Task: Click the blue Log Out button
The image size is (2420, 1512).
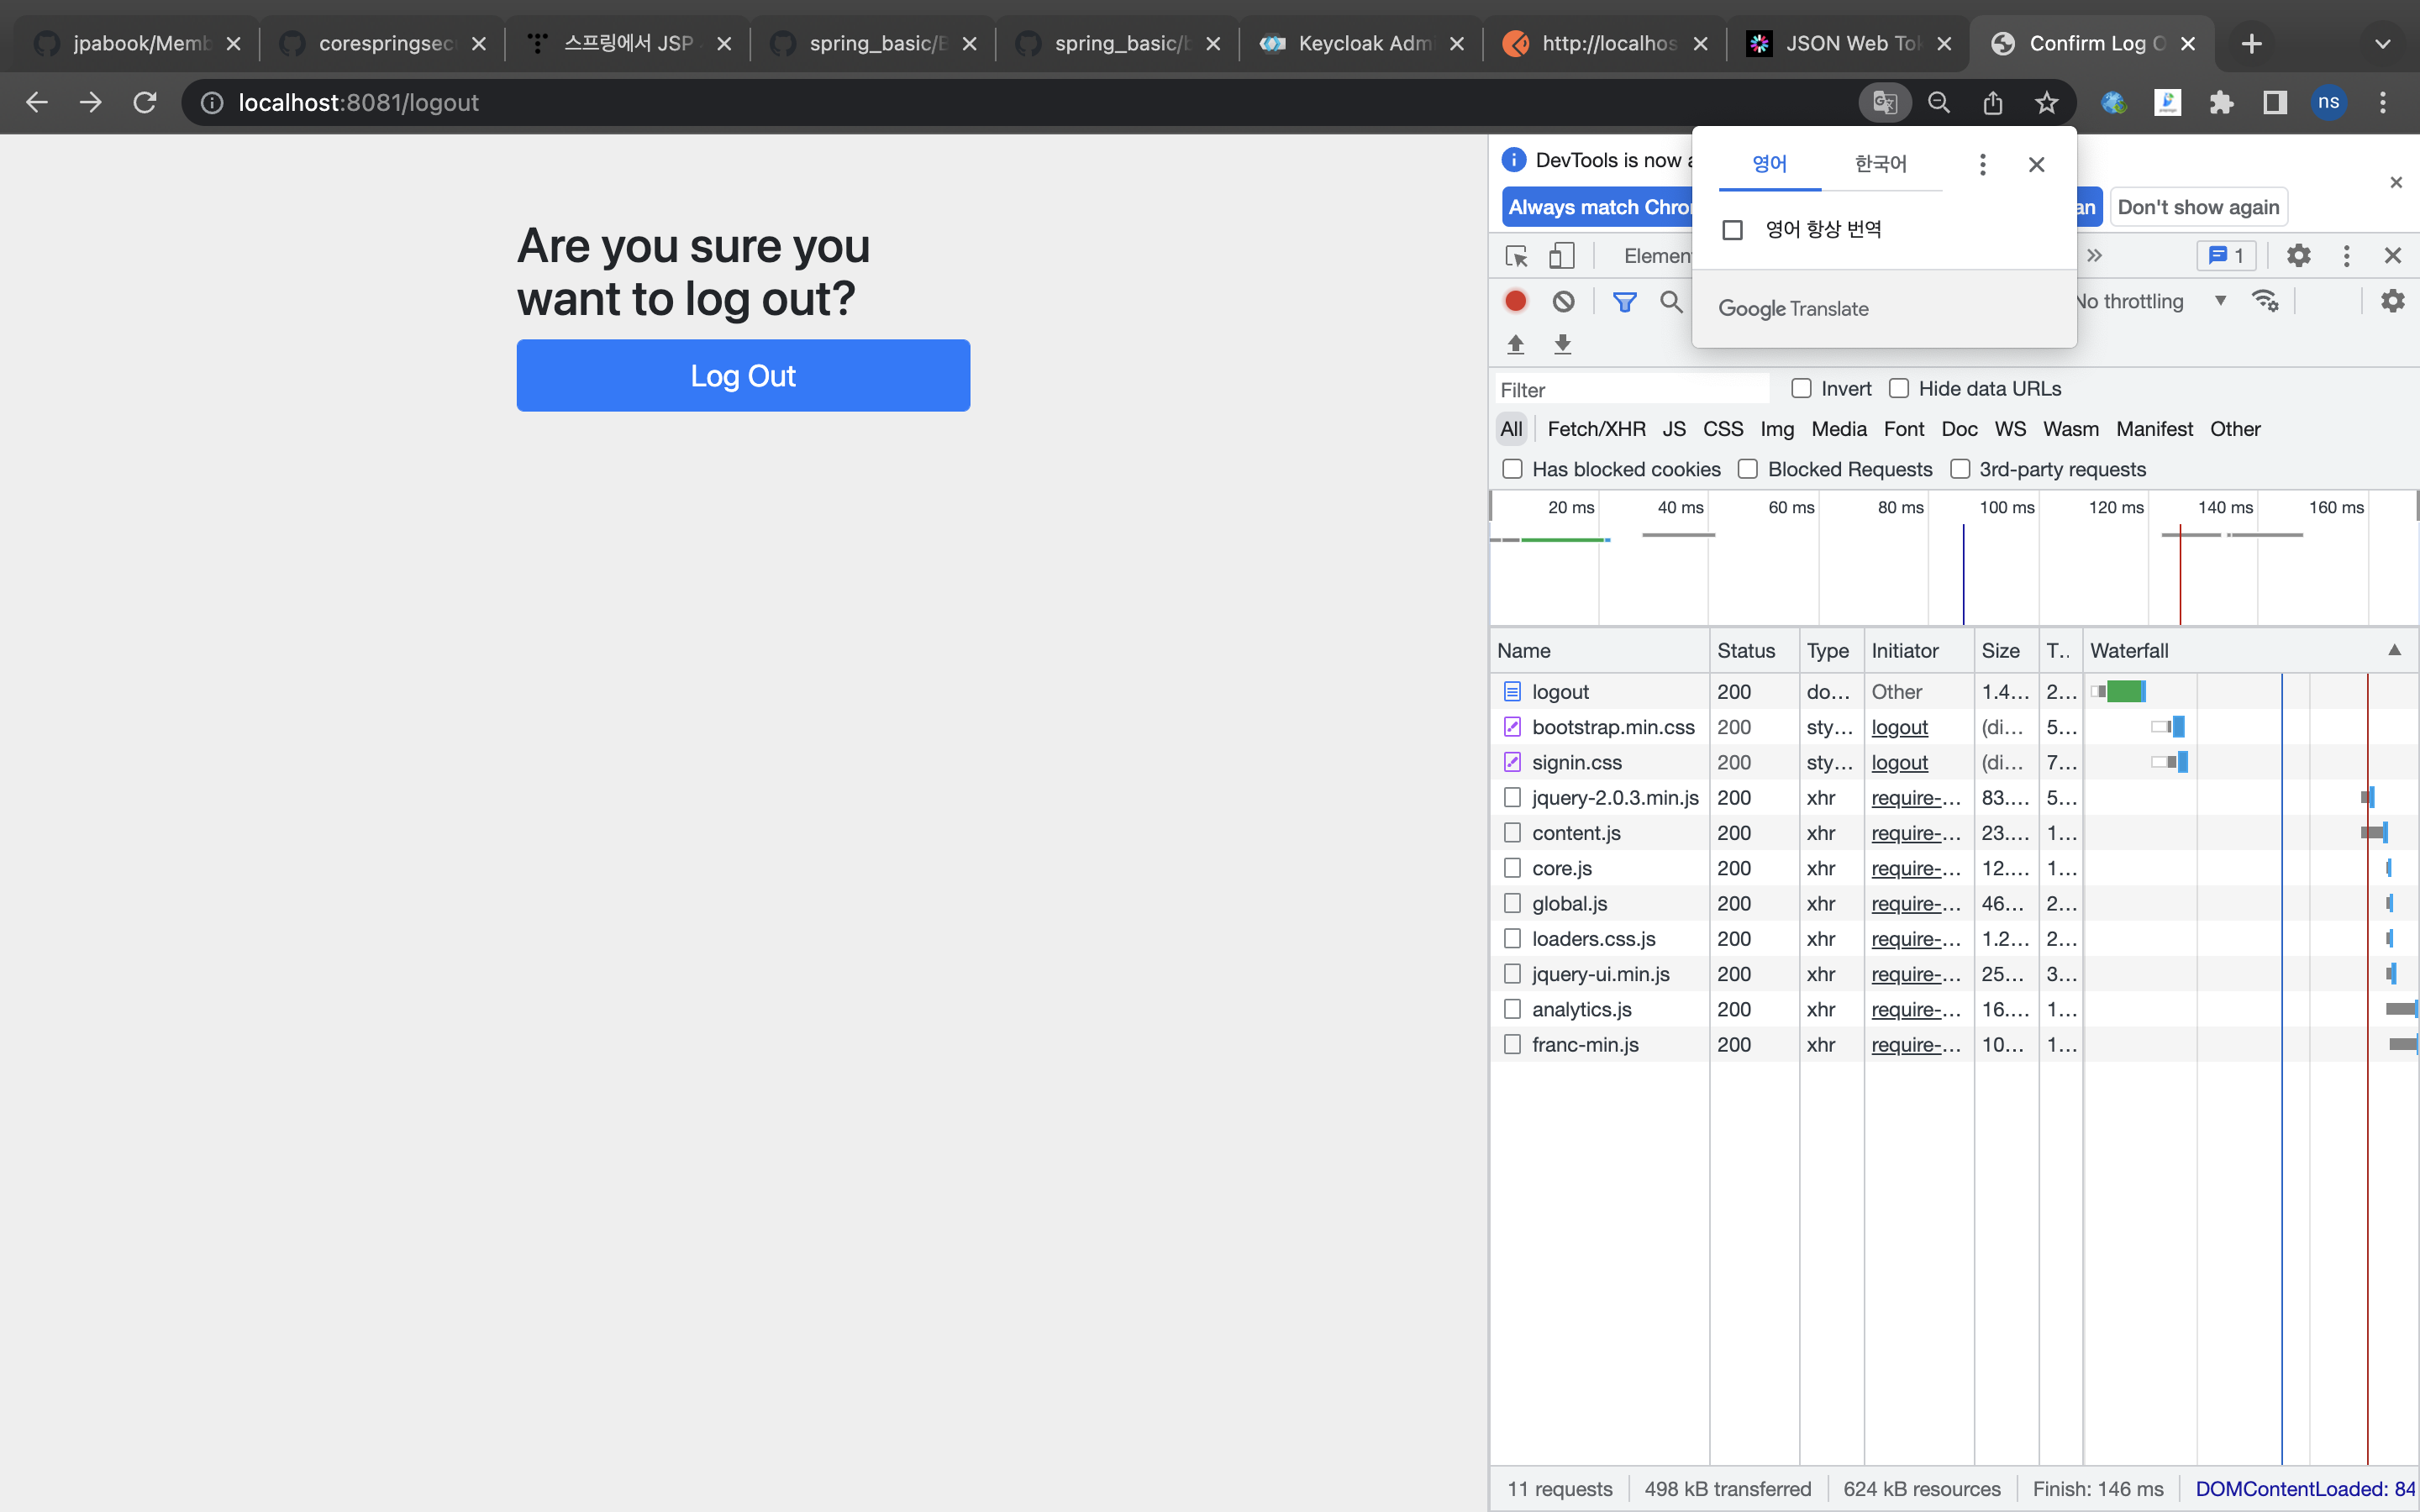Action: [x=743, y=375]
